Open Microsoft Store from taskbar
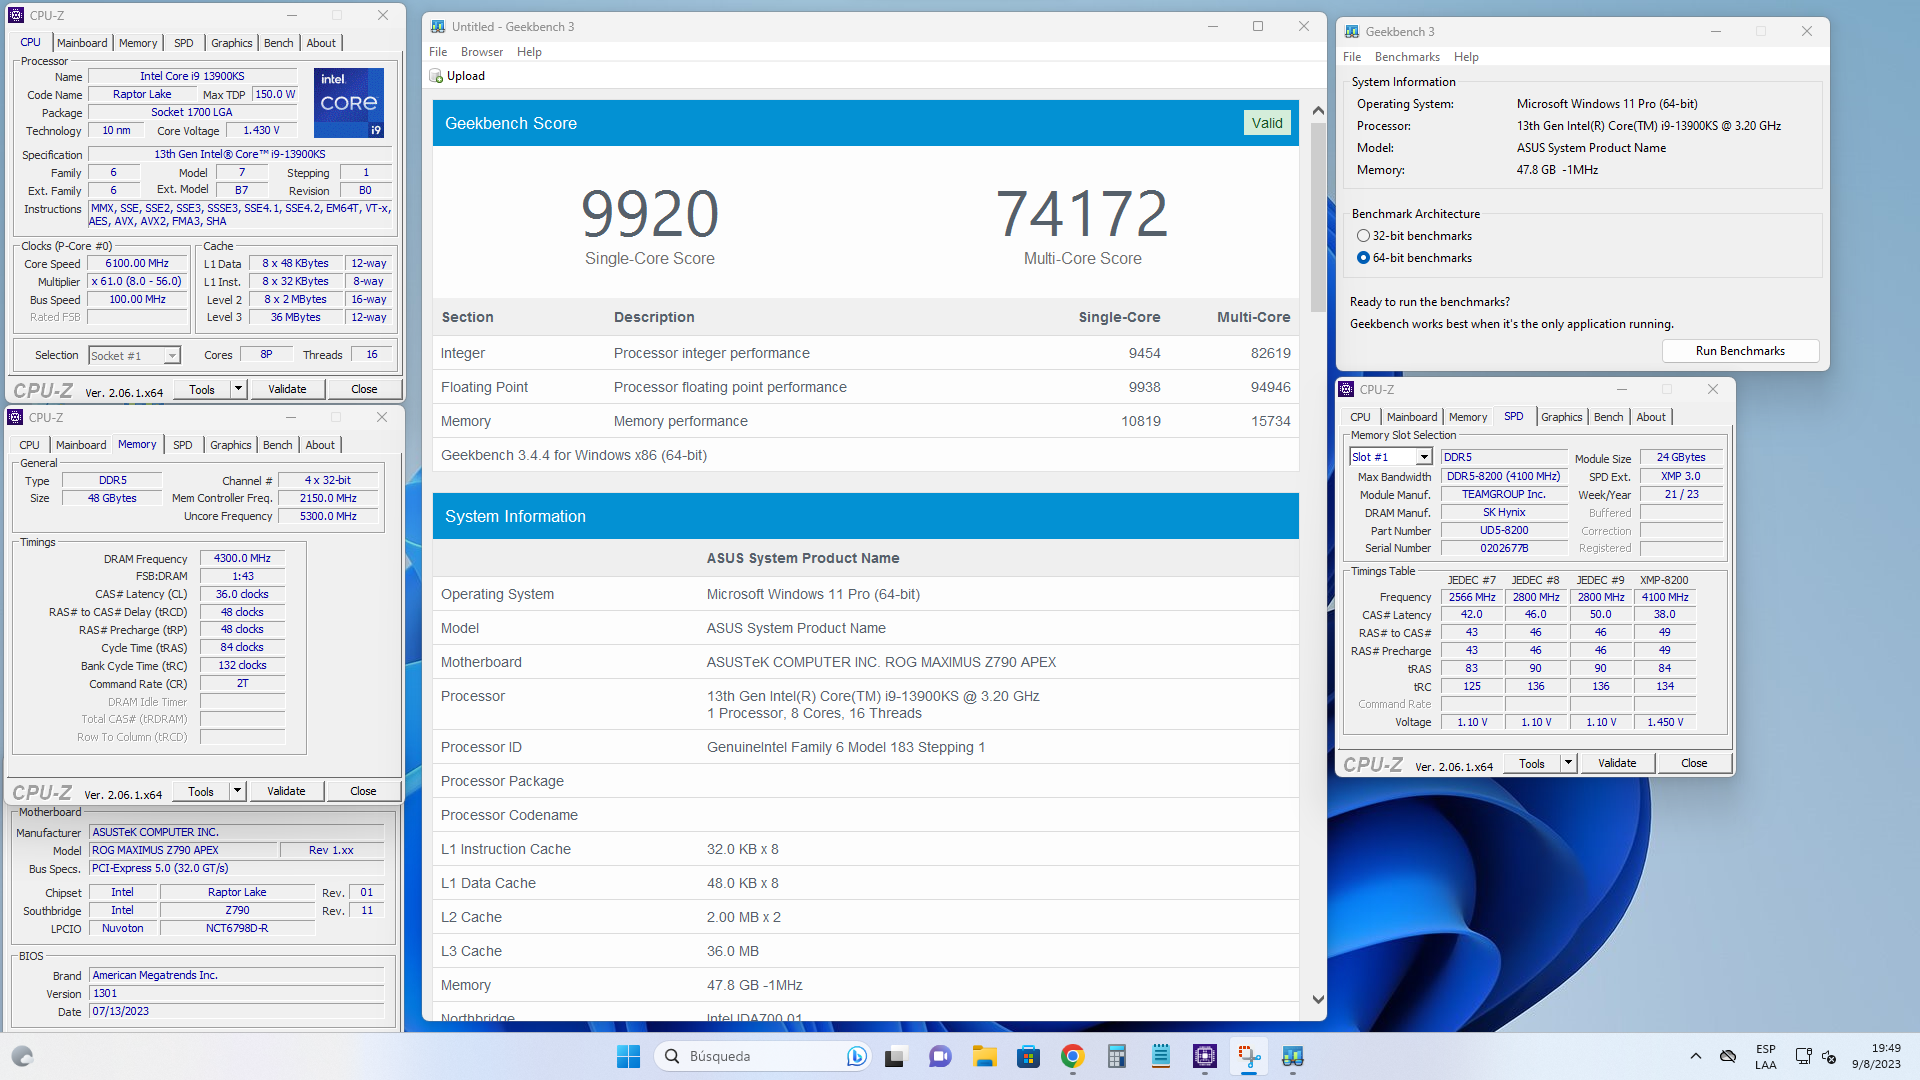The width and height of the screenshot is (1920, 1080). [x=1028, y=1056]
